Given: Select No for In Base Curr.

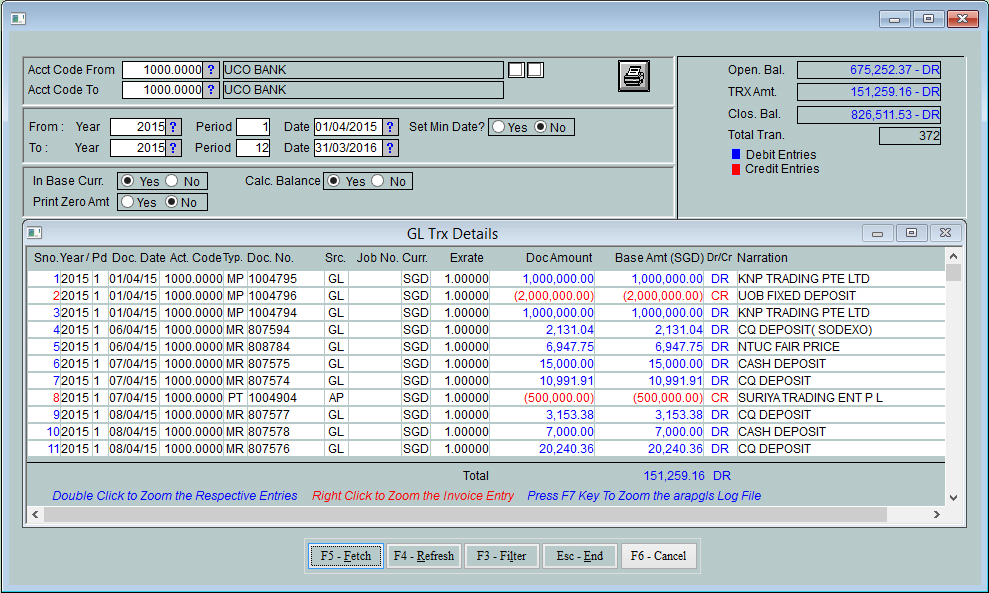Looking at the screenshot, I should (x=172, y=181).
